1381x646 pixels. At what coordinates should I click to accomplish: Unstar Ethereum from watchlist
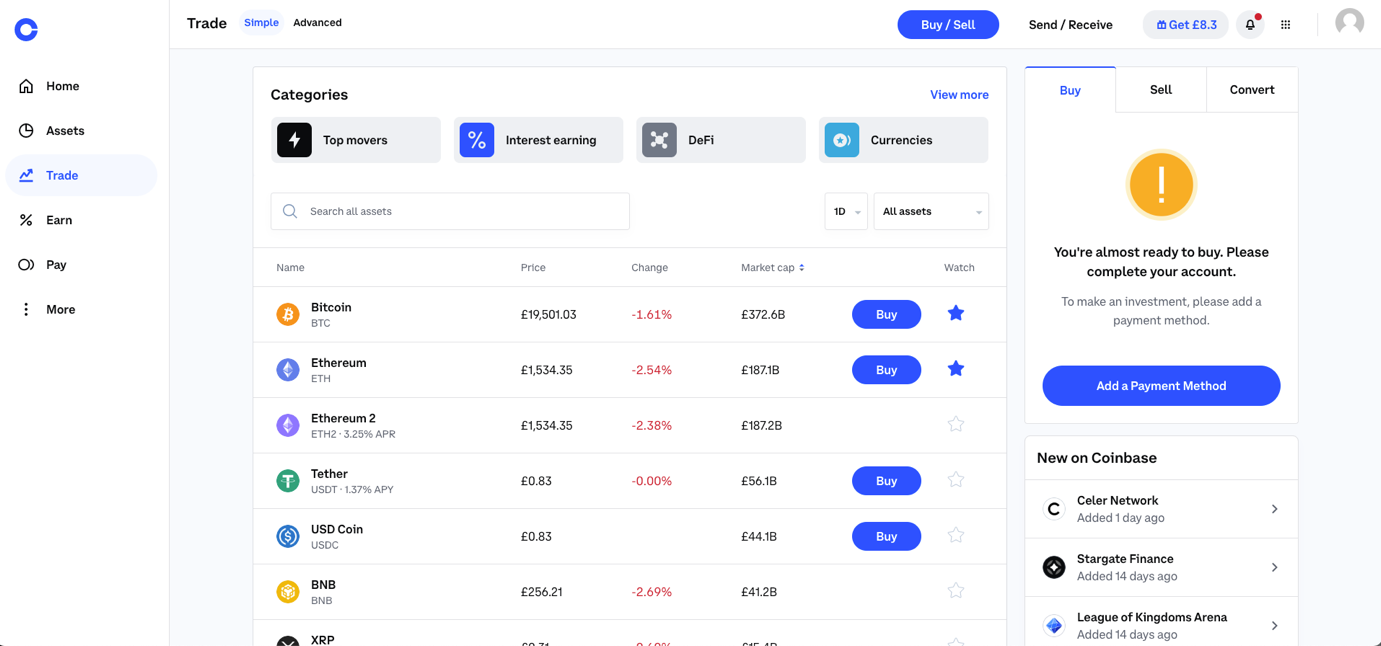[956, 369]
